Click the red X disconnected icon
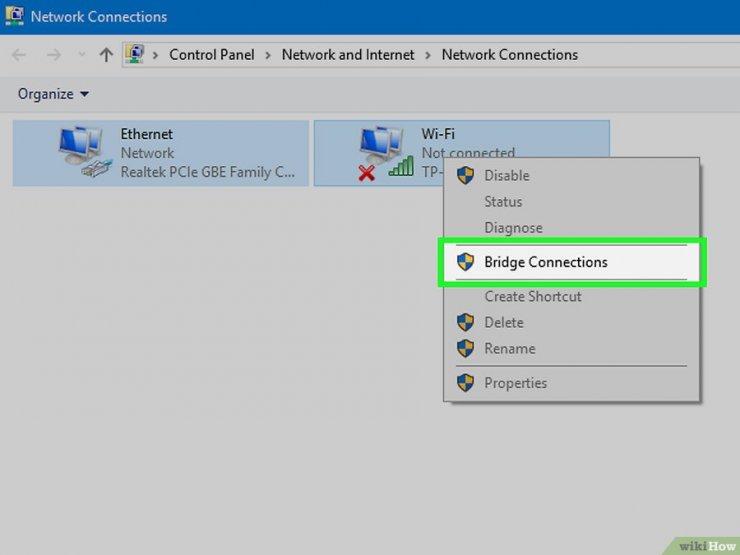The width and height of the screenshot is (740, 555). 367,173
